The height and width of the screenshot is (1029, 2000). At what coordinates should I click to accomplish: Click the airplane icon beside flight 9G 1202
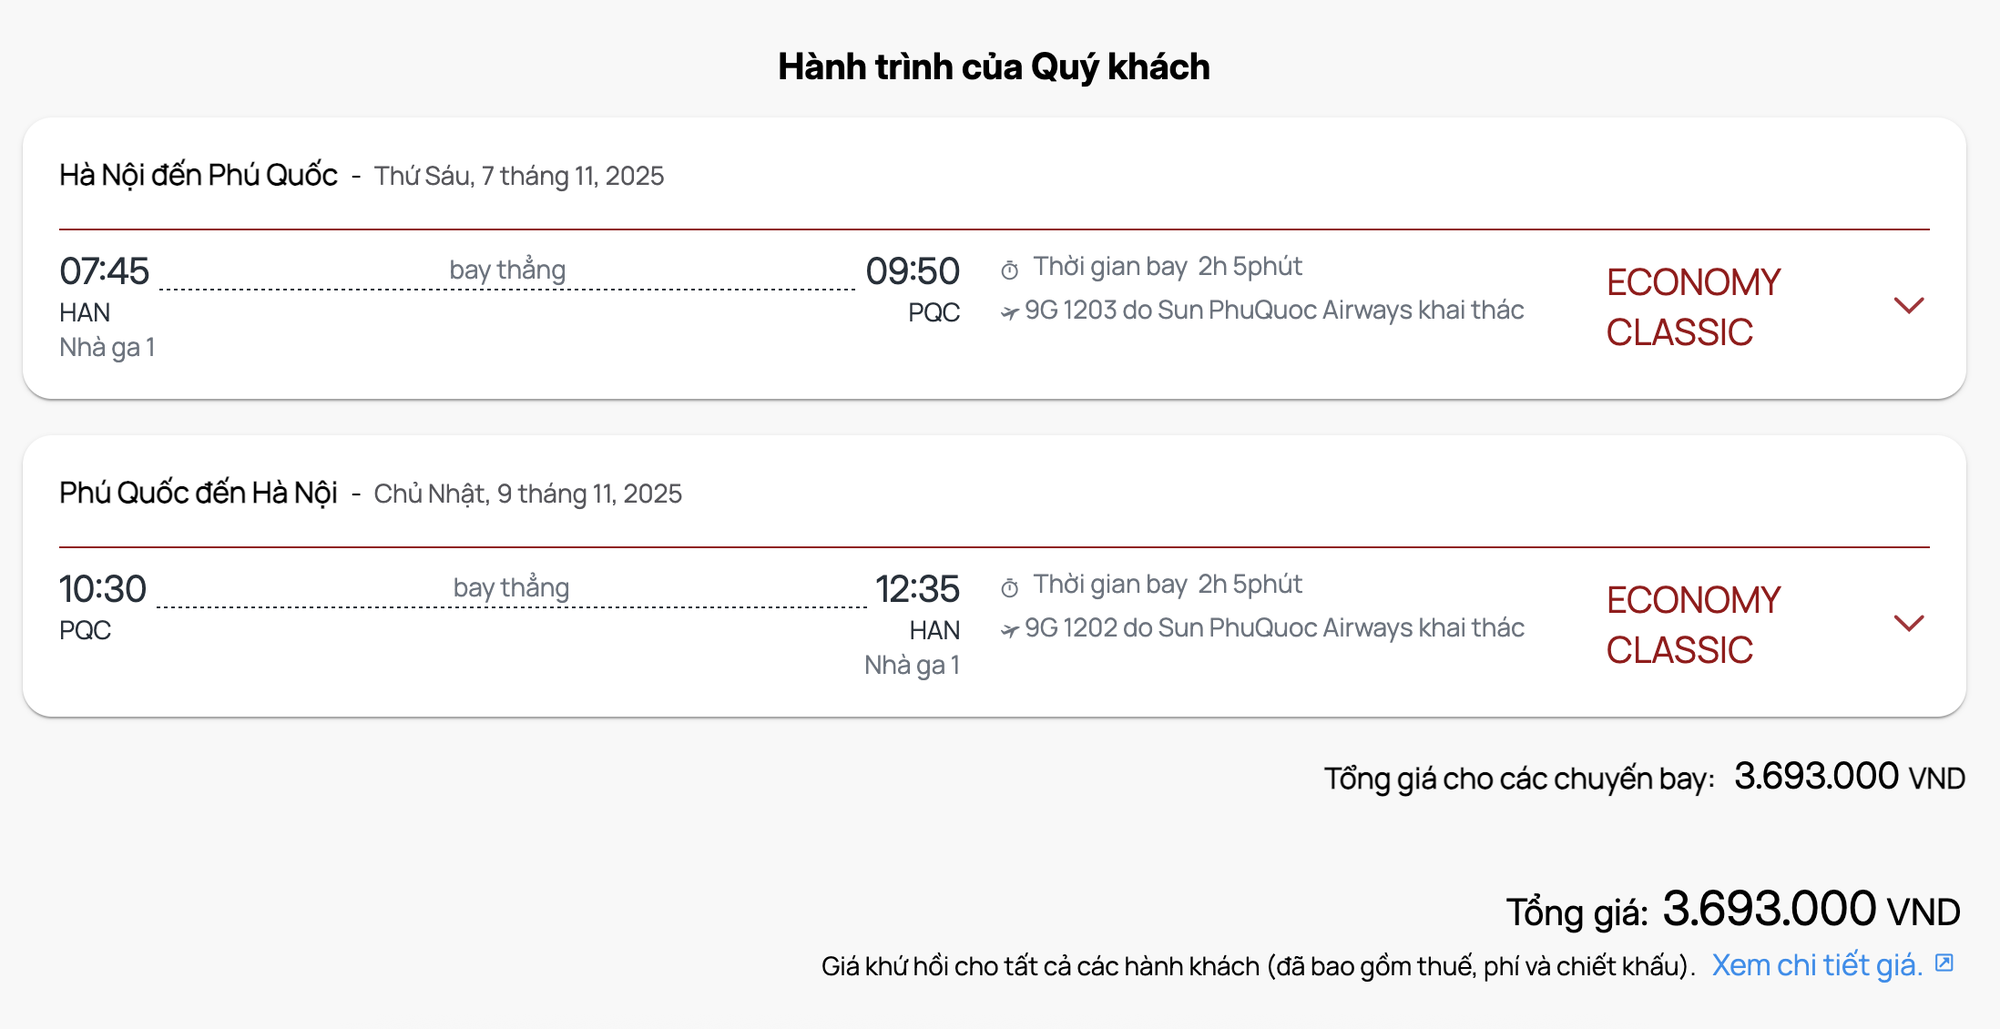pos(1010,631)
